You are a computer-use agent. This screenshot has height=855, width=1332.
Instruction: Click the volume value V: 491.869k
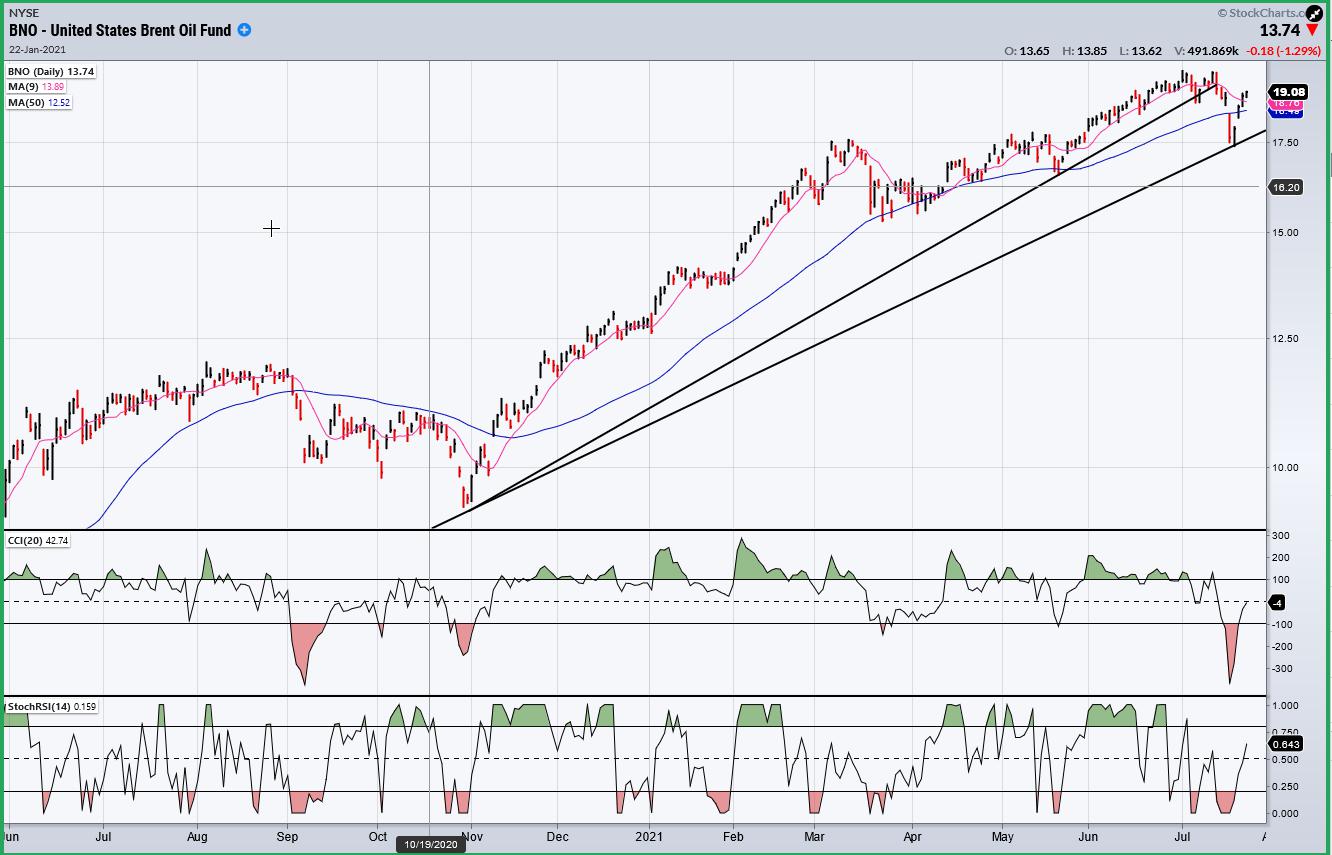point(1208,51)
